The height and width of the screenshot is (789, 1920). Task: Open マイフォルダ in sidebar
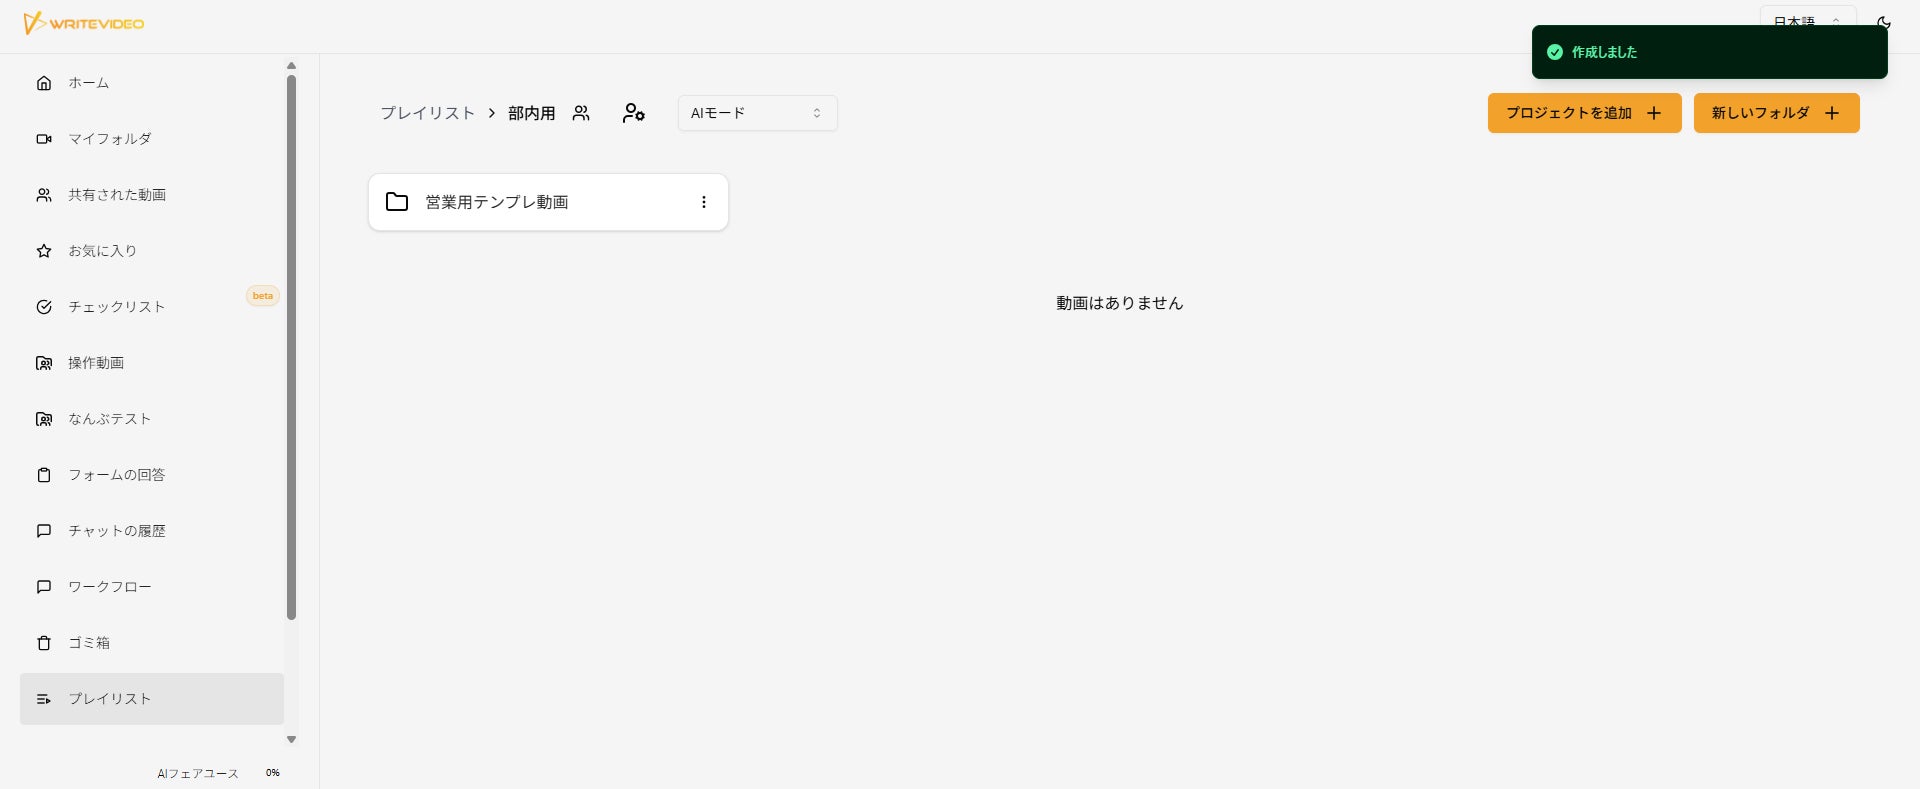click(152, 139)
